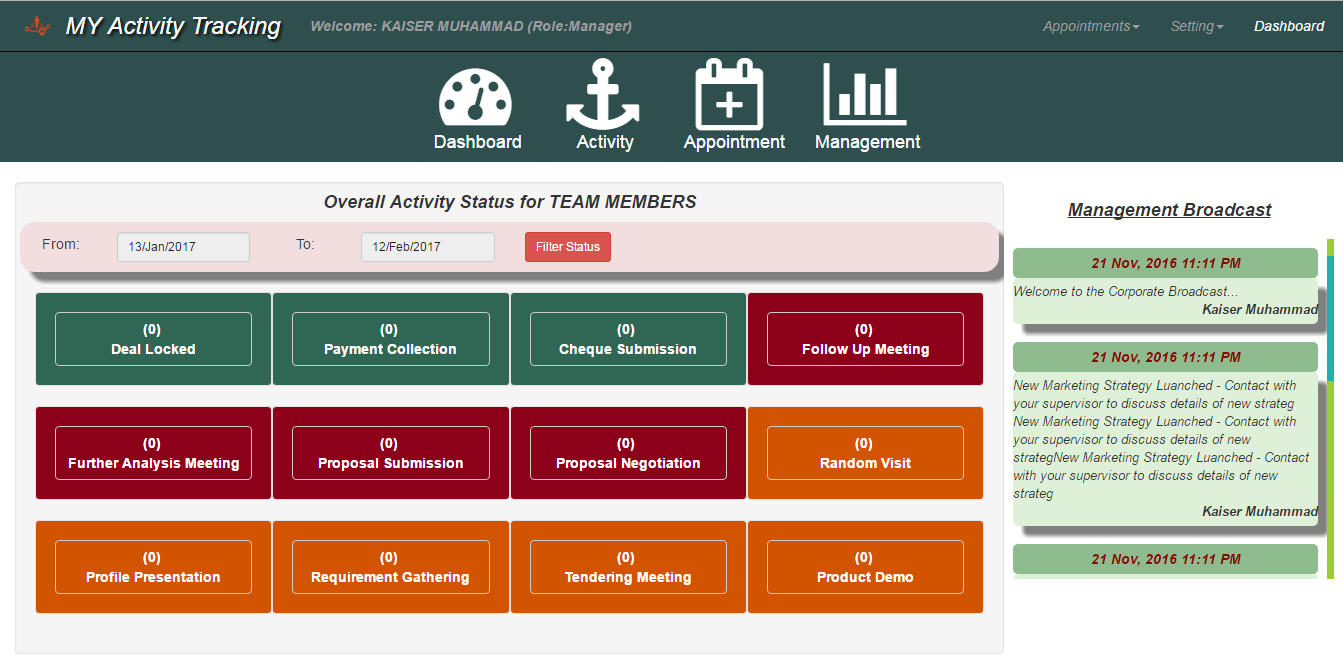The height and width of the screenshot is (663, 1343).
Task: Select the Random Visit tile
Action: point(865,453)
